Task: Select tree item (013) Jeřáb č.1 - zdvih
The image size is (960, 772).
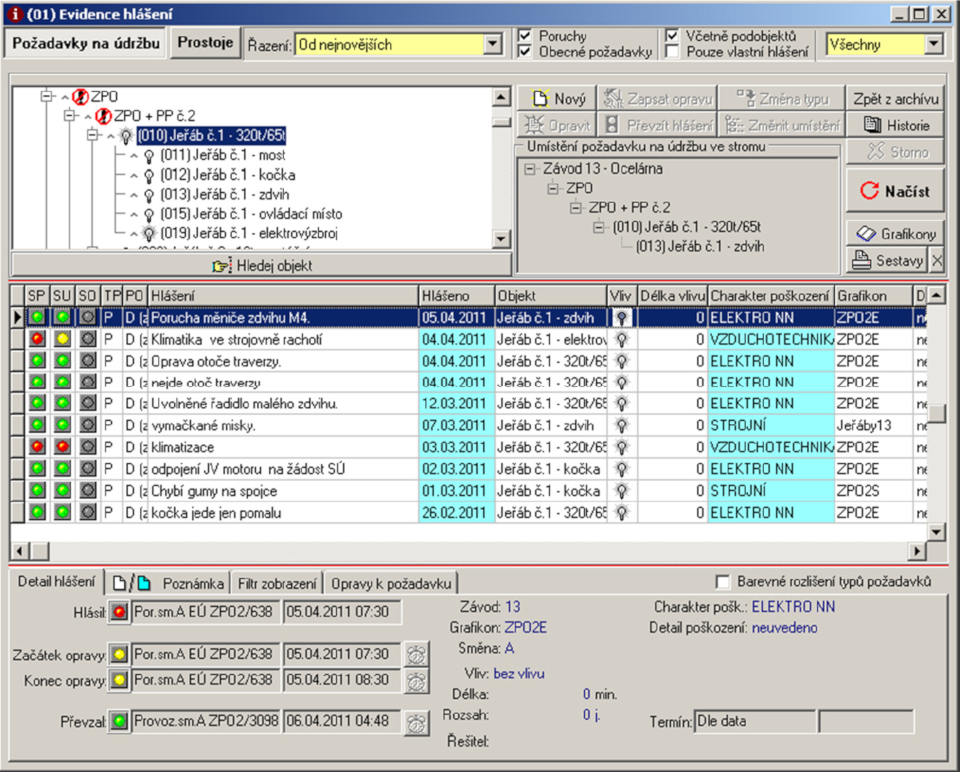Action: click(x=225, y=194)
